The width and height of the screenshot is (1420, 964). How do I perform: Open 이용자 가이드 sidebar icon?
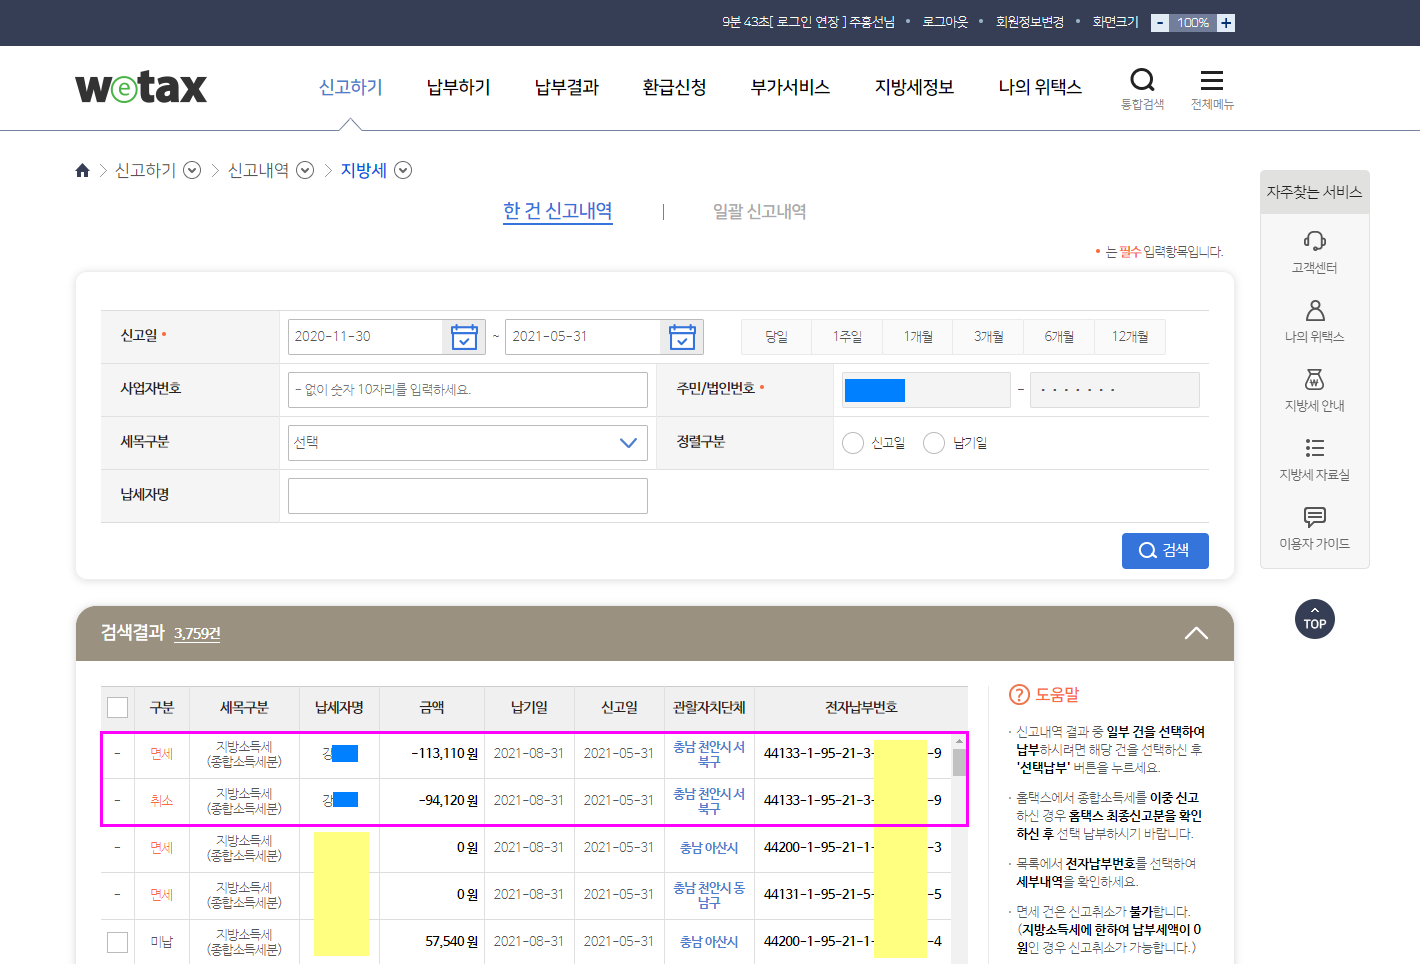click(1314, 517)
